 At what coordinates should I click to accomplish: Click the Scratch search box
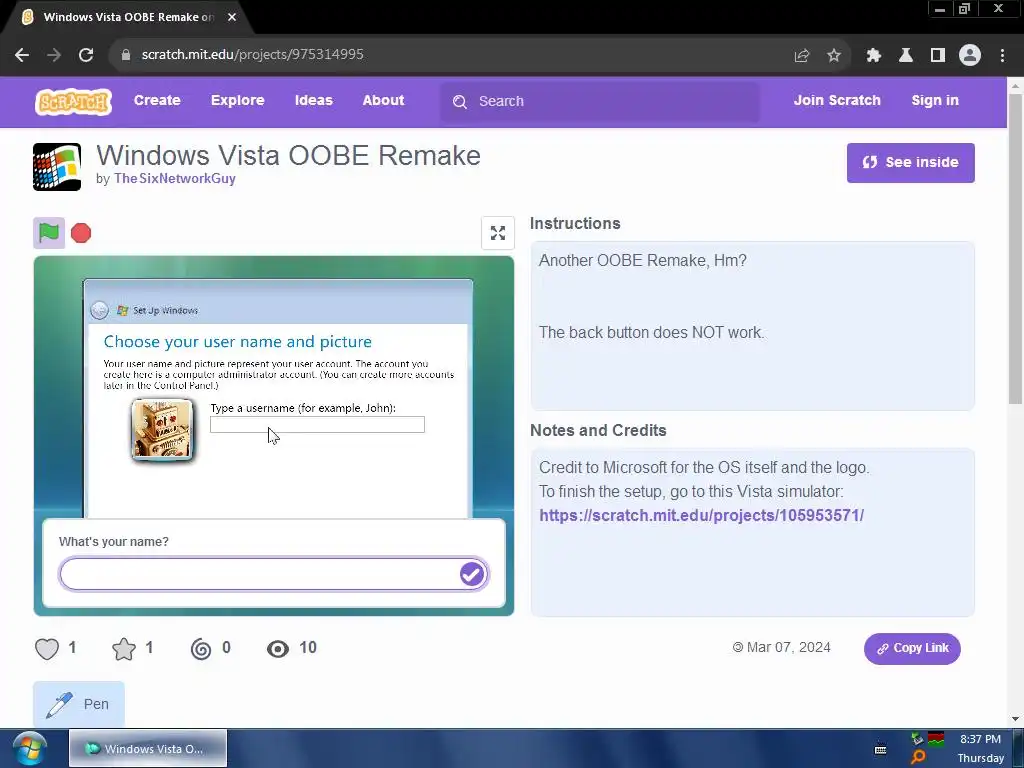[600, 101]
